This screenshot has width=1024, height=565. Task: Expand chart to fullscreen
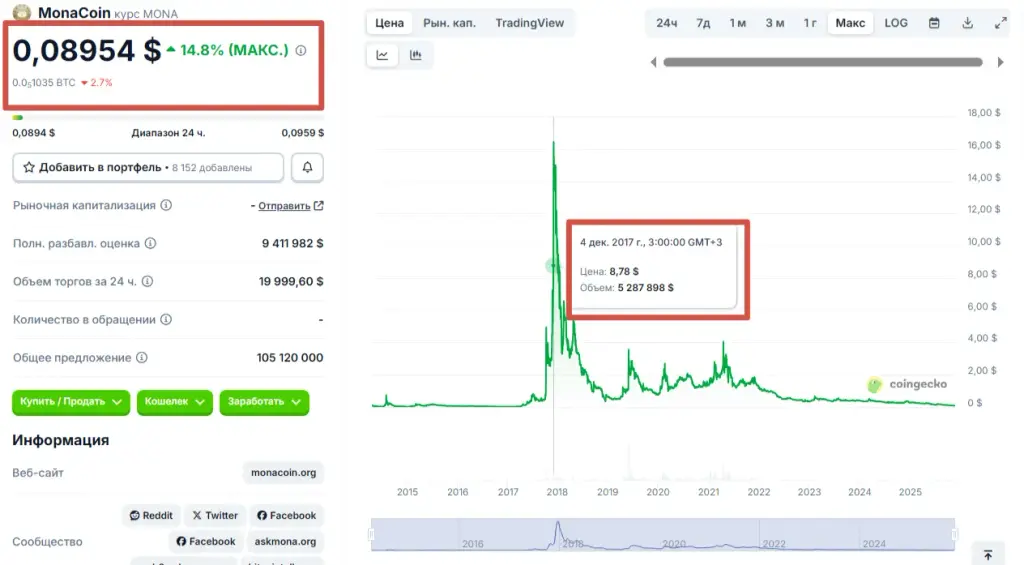click(1000, 23)
